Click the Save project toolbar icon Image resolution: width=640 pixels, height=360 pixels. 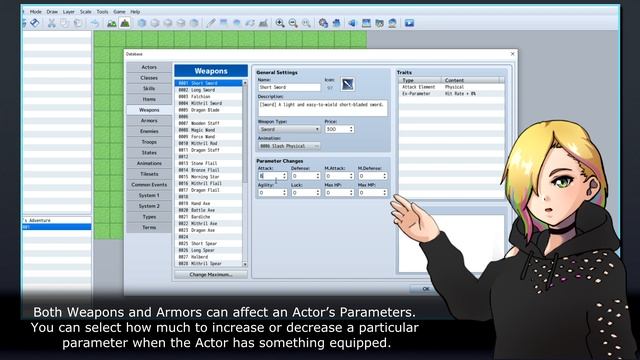[x=35, y=23]
